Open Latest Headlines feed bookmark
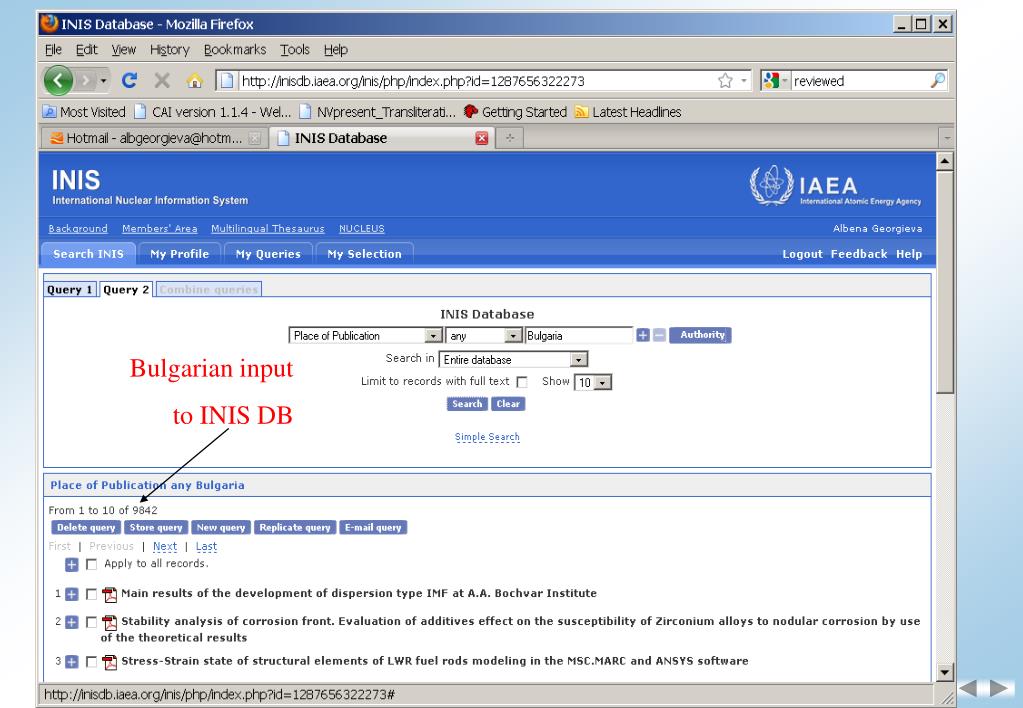Viewport: 1023px width, 708px height. tap(628, 112)
